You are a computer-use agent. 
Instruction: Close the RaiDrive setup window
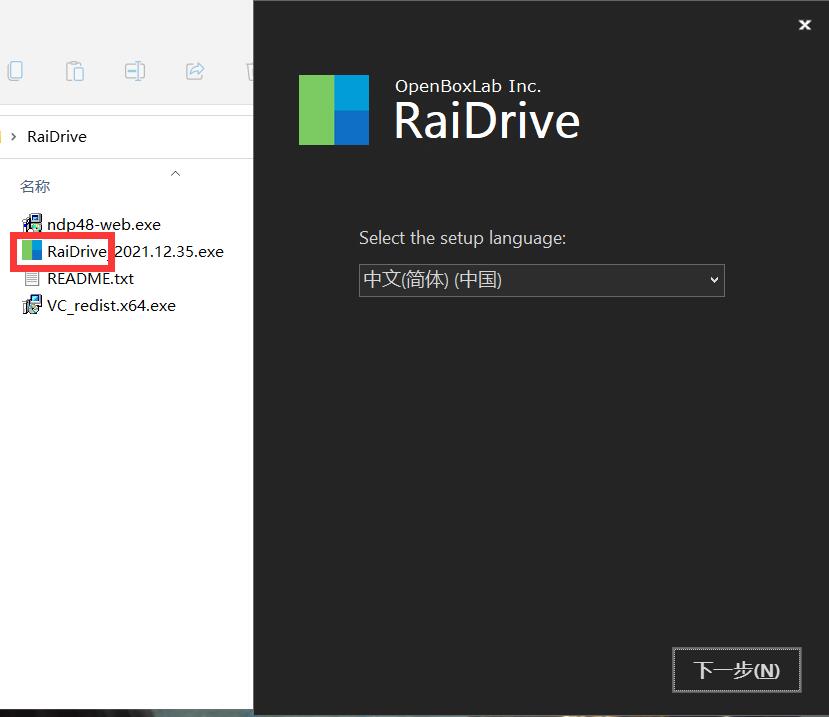(805, 25)
